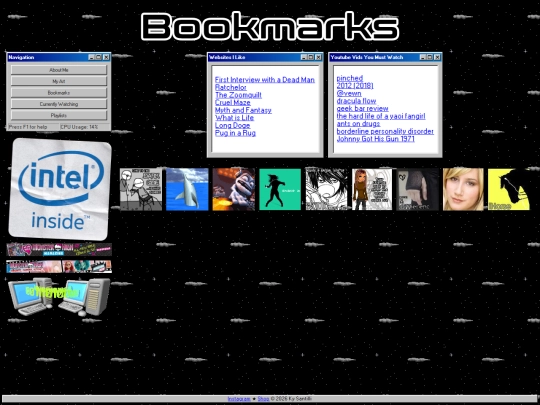Minimize the Navigation window
The height and width of the screenshot is (405, 540).
pyautogui.click(x=91, y=57)
